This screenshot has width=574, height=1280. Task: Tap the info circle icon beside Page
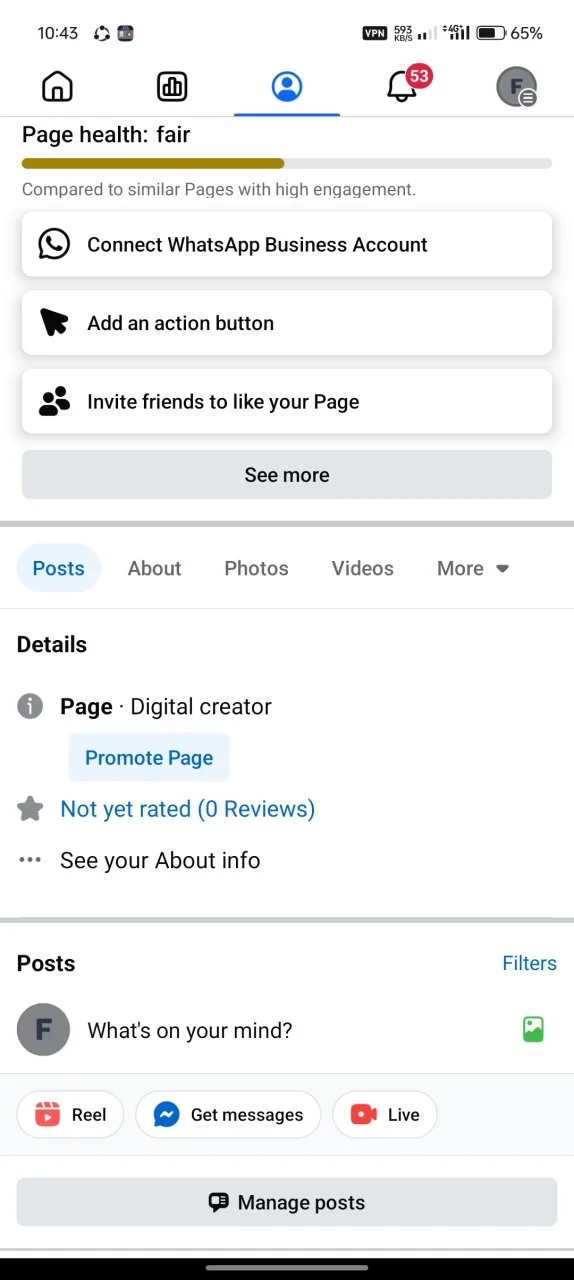tap(31, 707)
